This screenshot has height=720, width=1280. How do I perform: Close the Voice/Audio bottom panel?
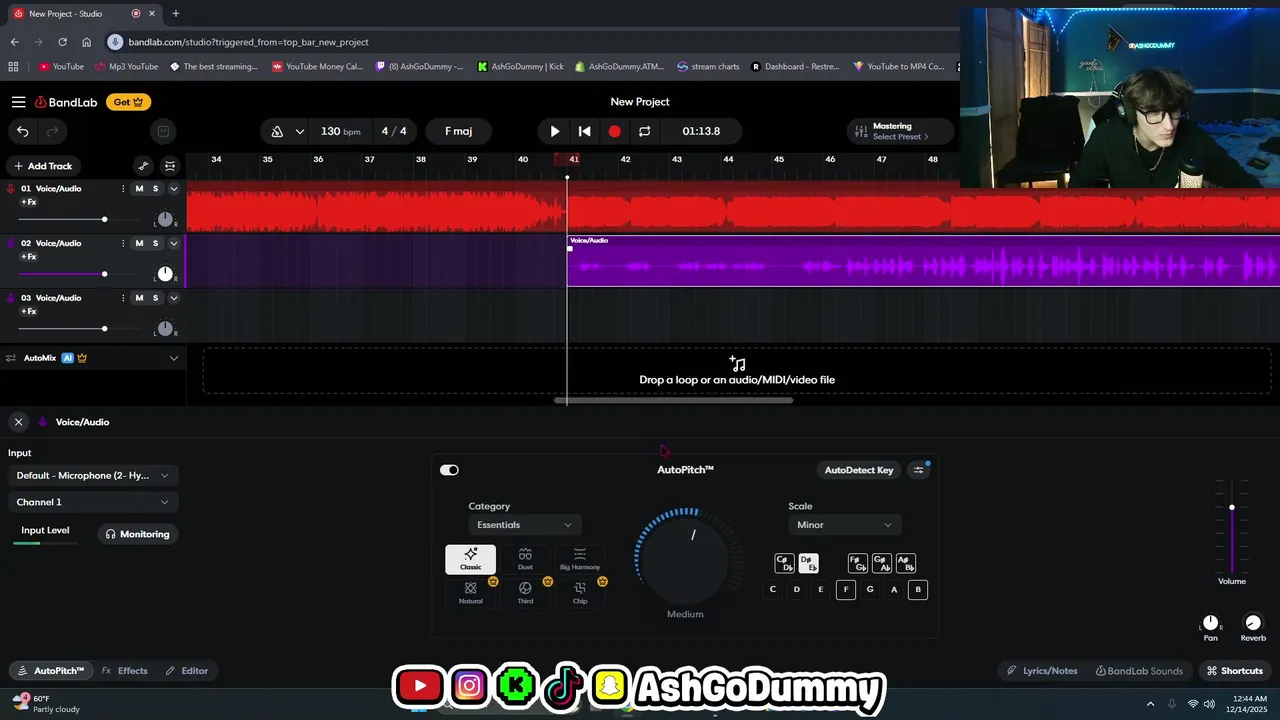click(x=18, y=422)
